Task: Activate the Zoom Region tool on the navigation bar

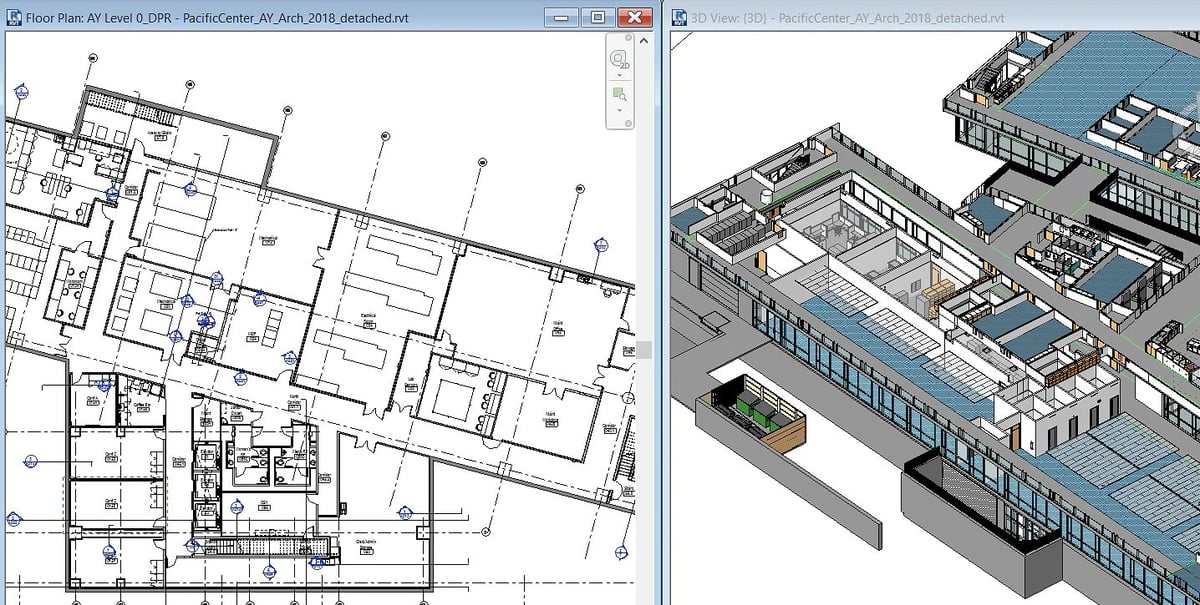Action: point(618,93)
